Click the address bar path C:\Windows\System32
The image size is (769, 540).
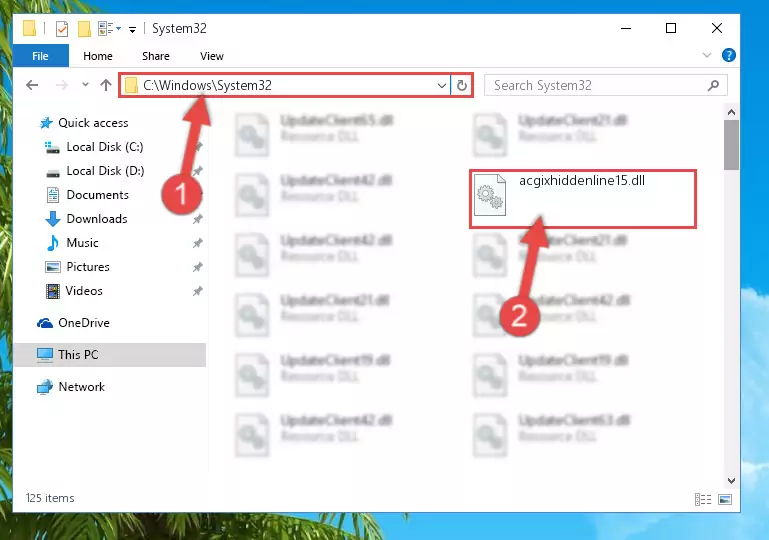tap(207, 85)
